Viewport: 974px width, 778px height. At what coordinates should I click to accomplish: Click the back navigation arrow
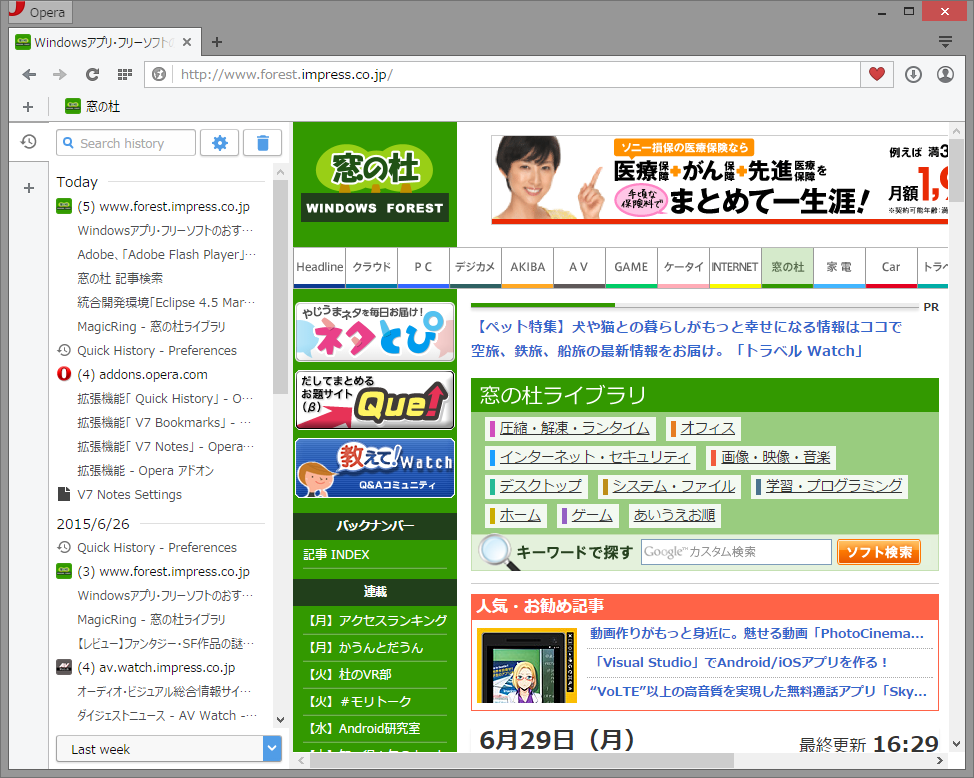tap(28, 73)
